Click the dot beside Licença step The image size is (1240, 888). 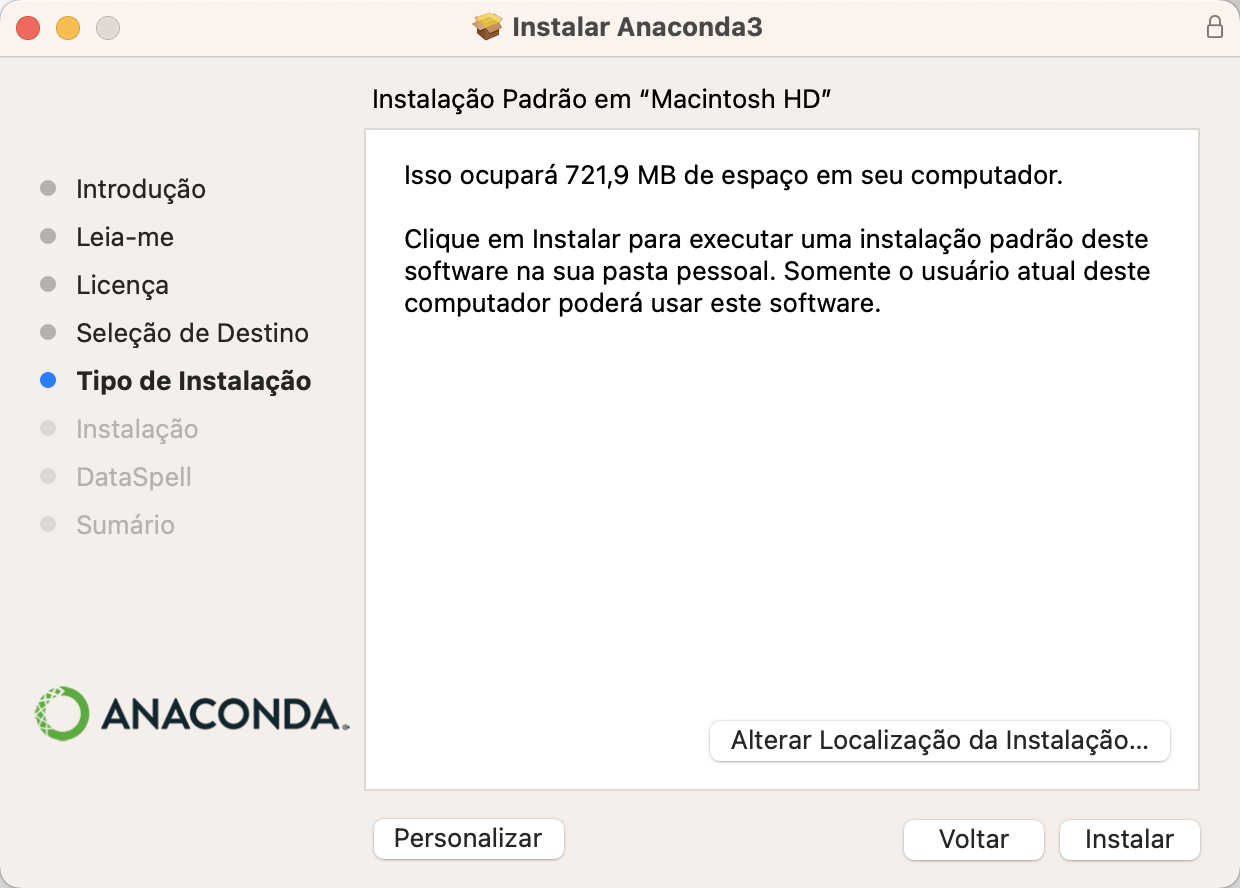point(48,284)
